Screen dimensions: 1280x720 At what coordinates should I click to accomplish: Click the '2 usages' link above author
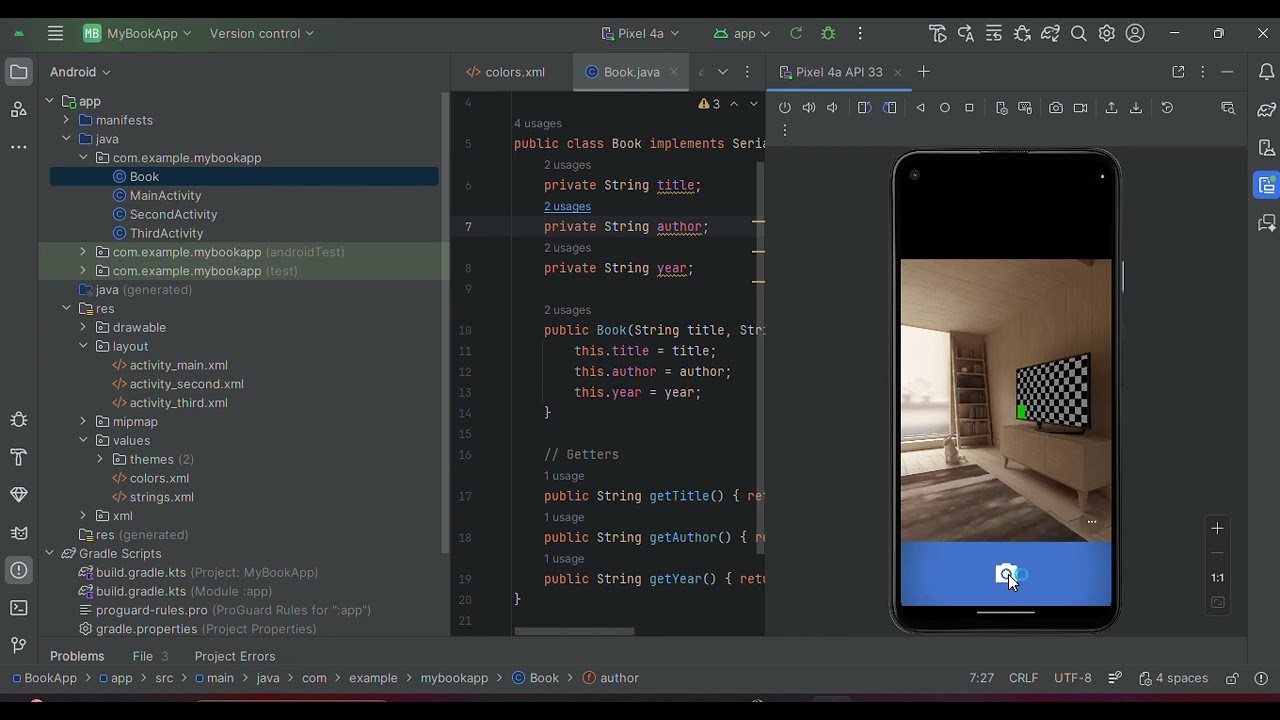tap(567, 206)
